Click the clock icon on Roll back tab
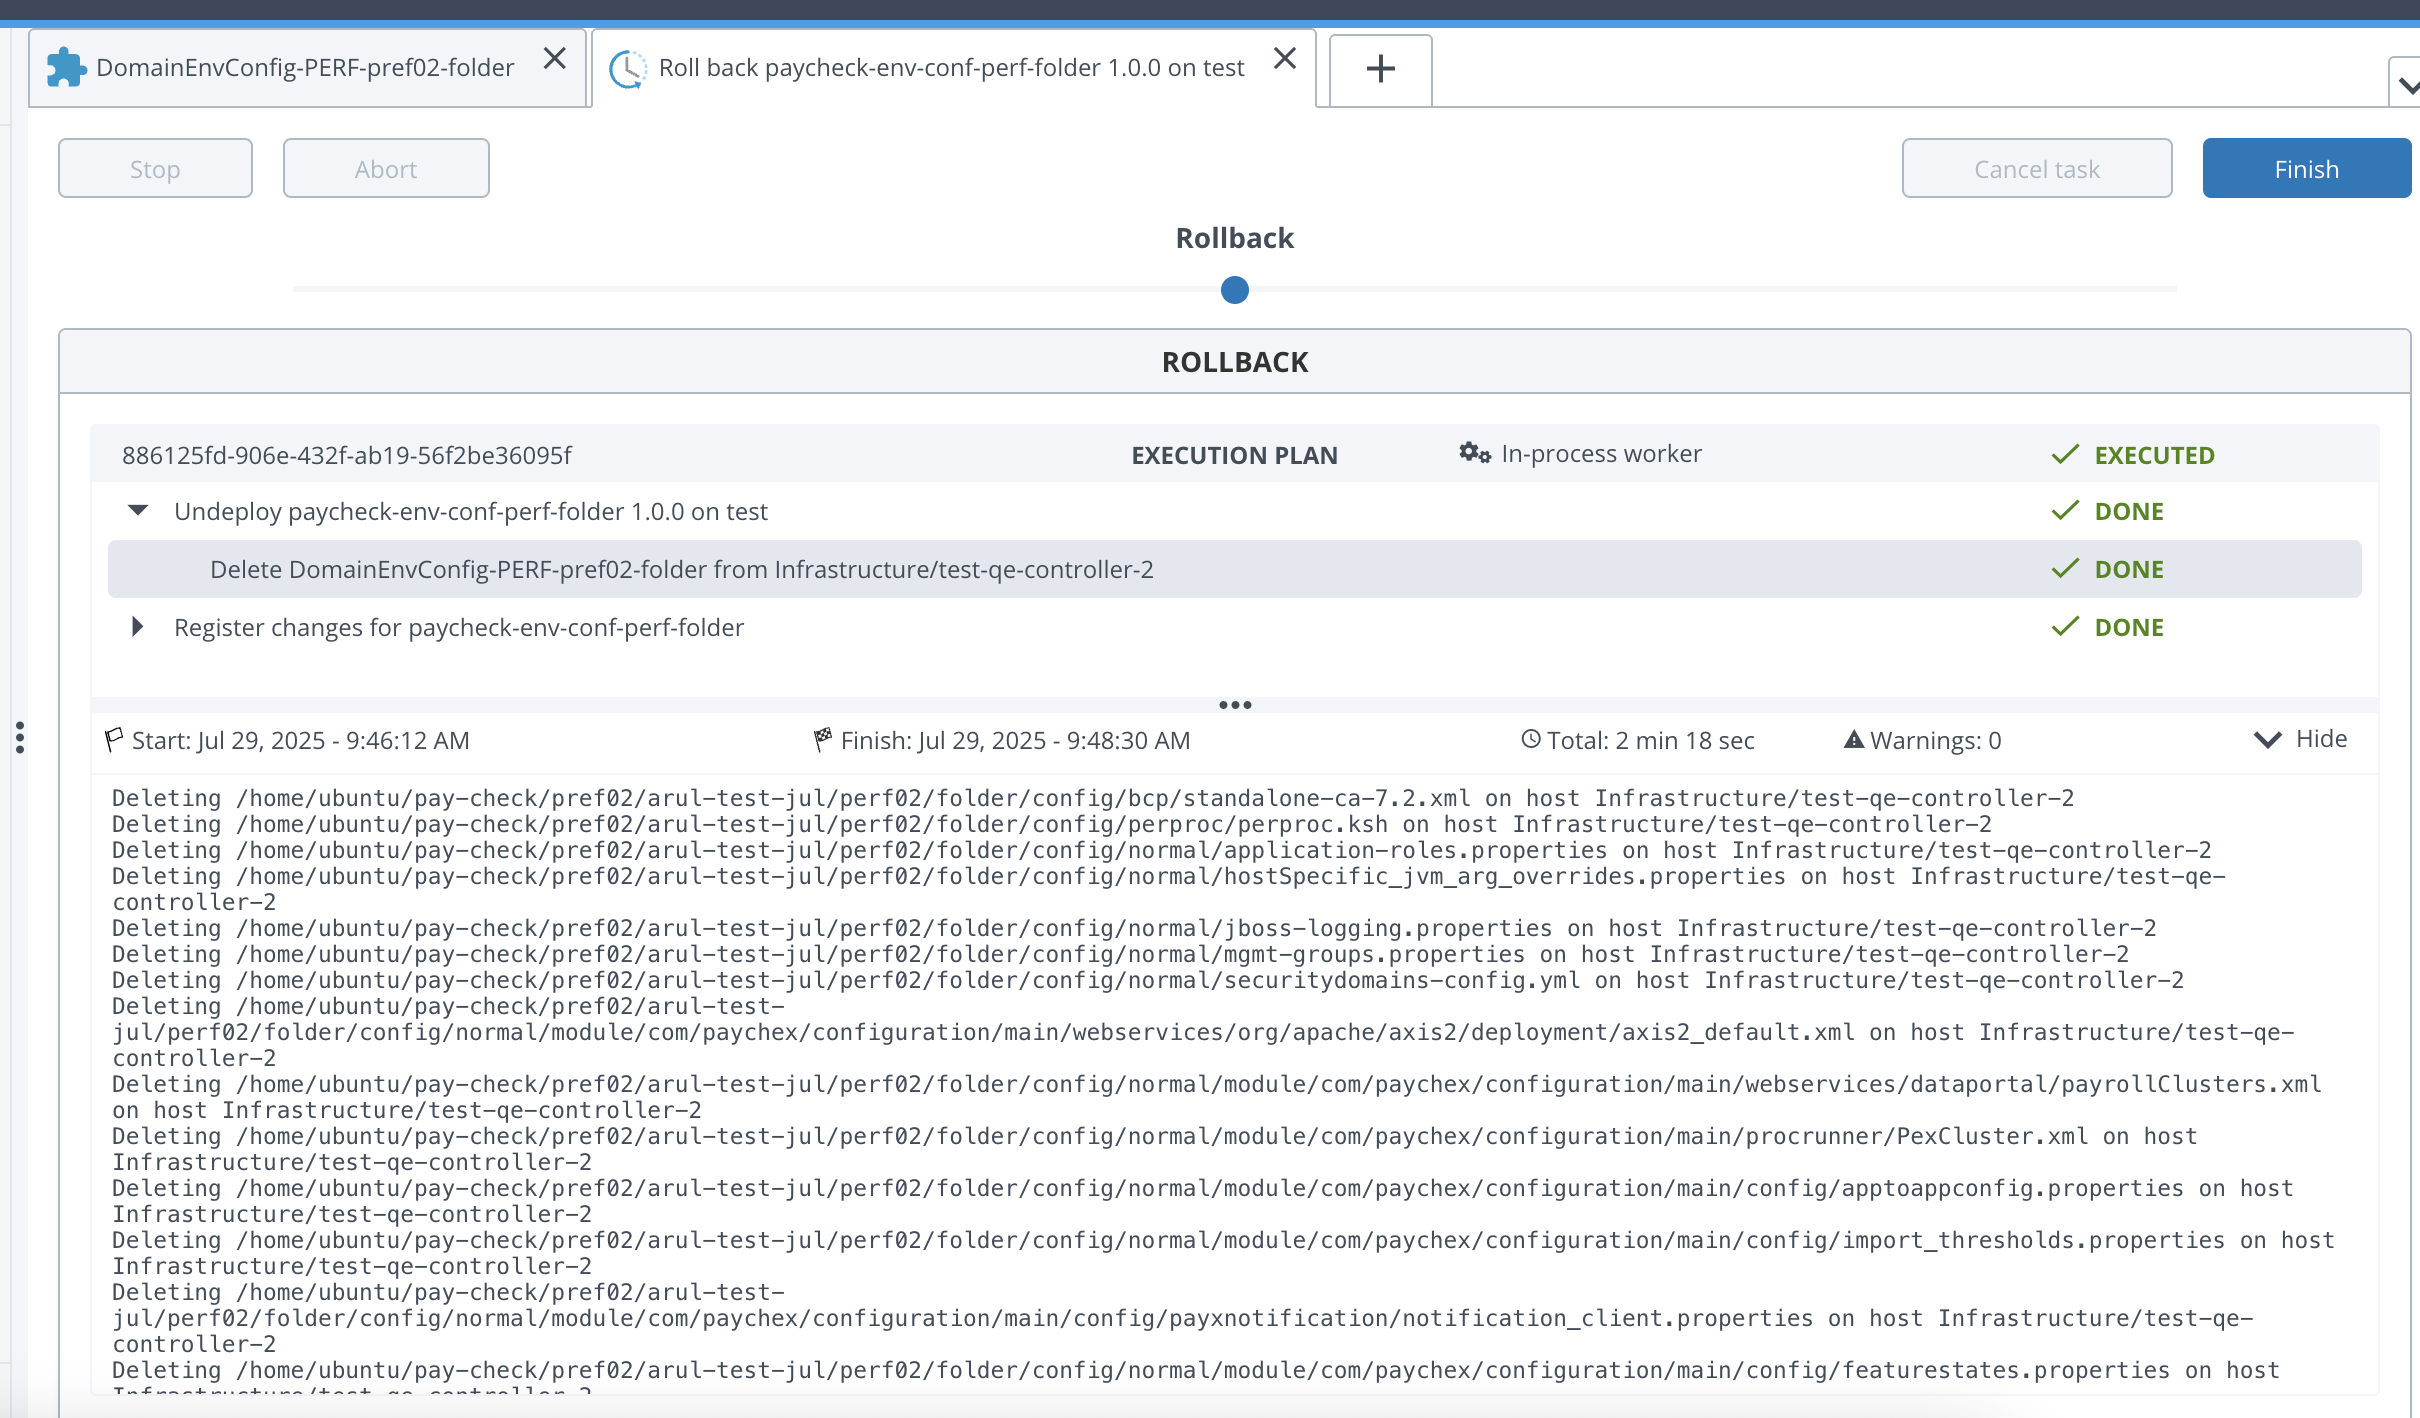Viewport: 2420px width, 1418px height. pos(628,68)
